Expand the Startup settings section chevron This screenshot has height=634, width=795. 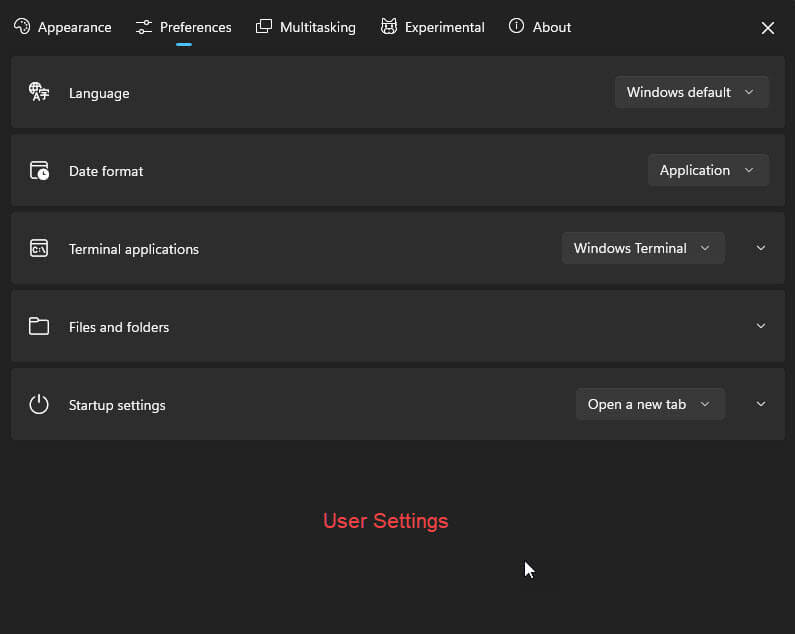click(761, 404)
